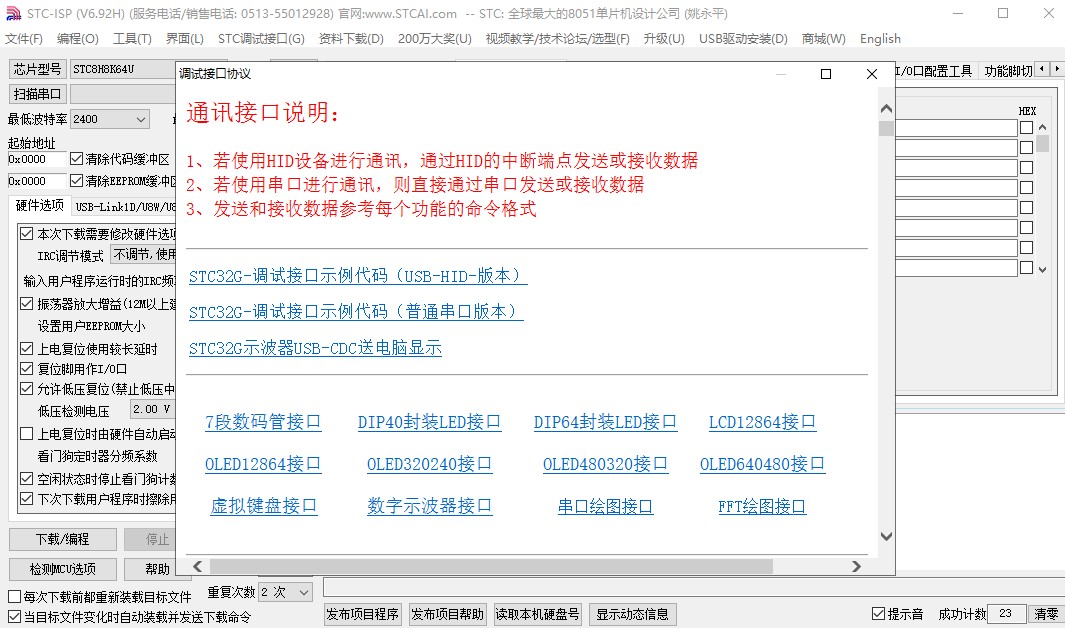Close the 调试接口协议 dialog
The width and height of the screenshot is (1065, 628).
pos(872,74)
